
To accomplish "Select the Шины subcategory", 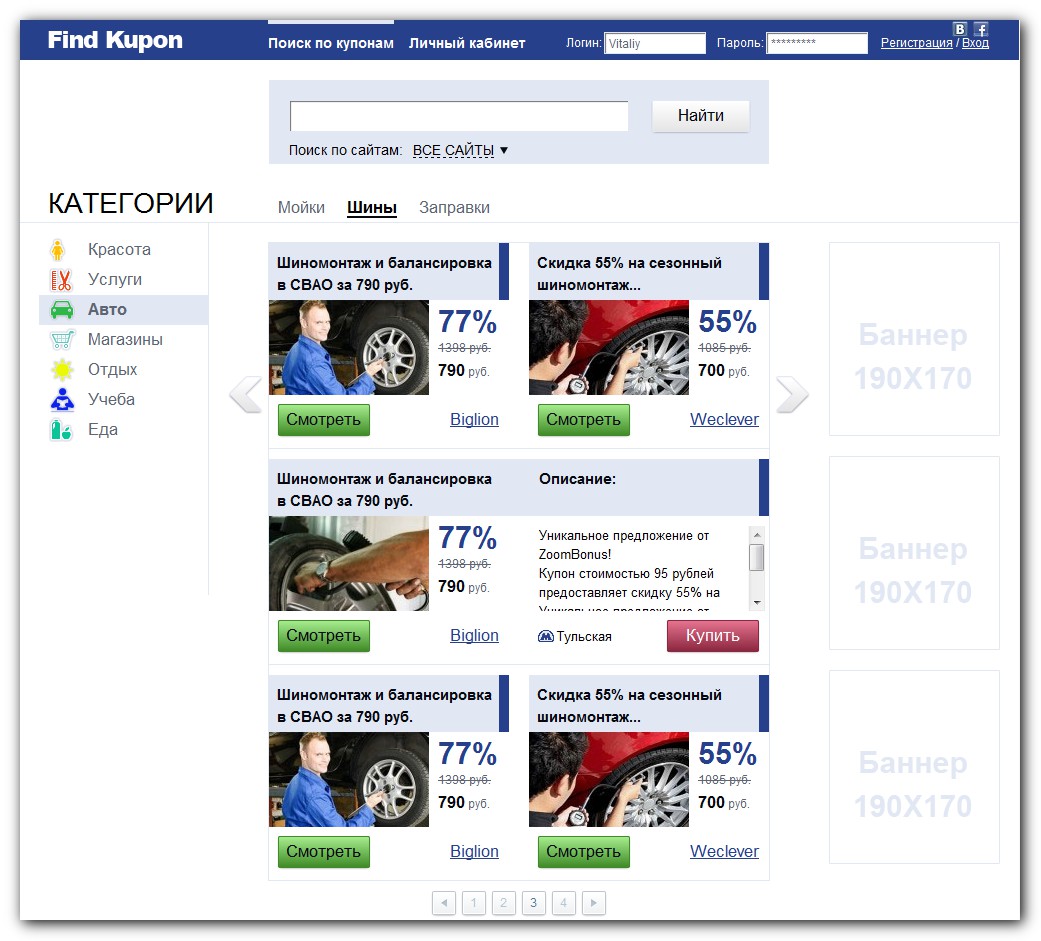I will point(372,207).
